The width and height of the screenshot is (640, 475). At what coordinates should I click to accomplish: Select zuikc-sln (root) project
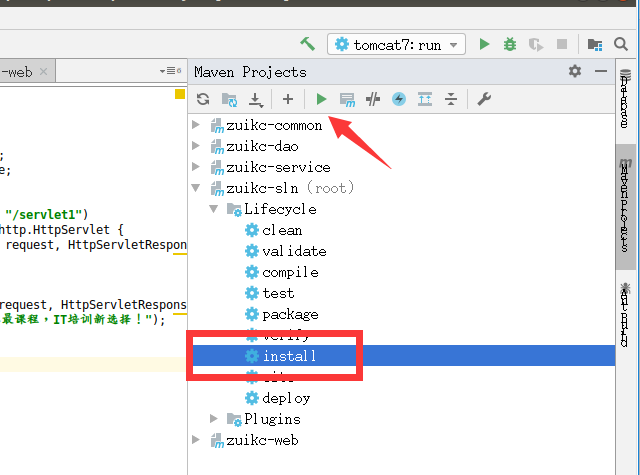(290, 188)
